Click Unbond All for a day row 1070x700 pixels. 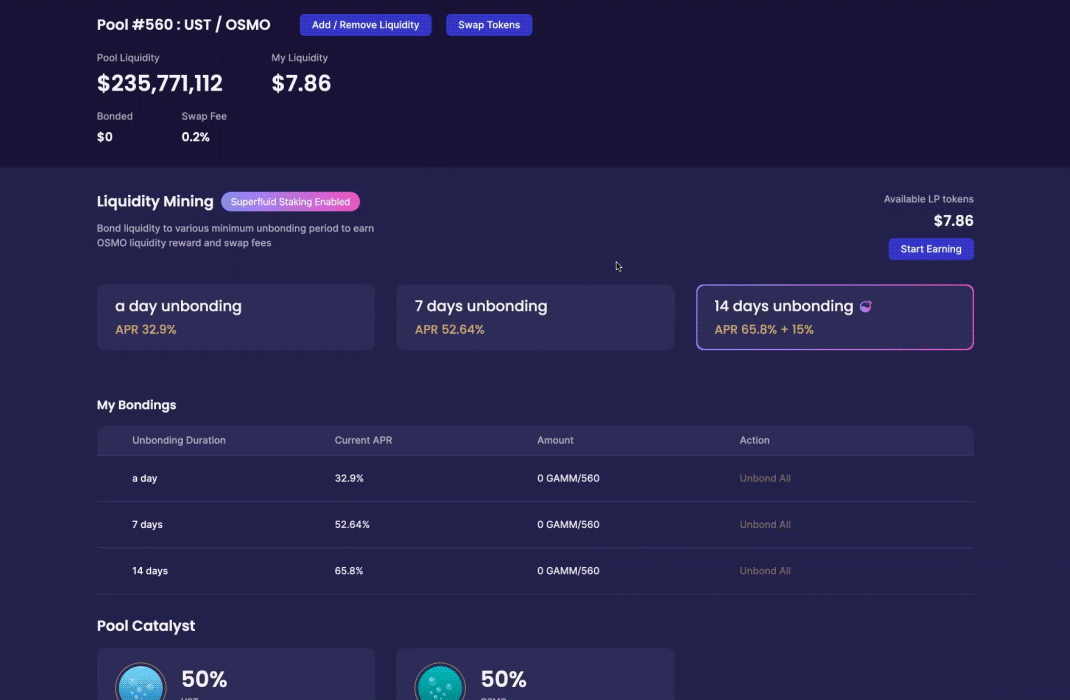(765, 478)
